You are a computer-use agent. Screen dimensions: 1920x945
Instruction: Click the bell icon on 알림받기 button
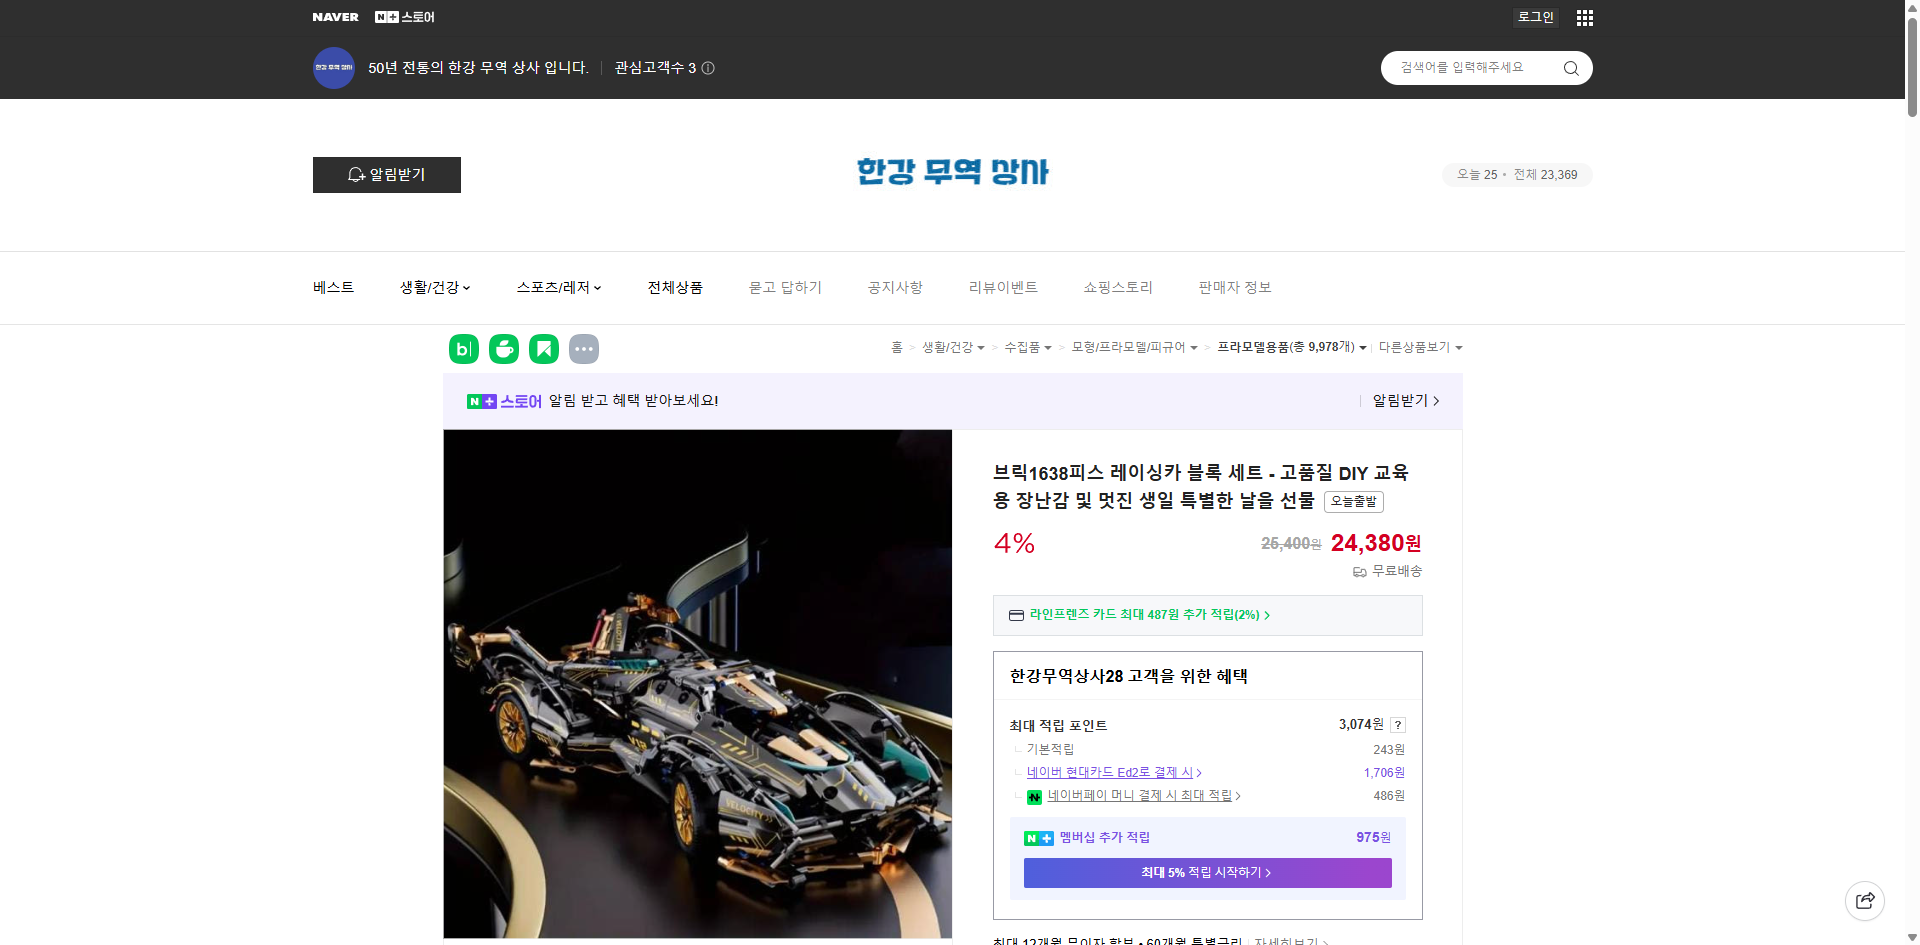[x=356, y=174]
